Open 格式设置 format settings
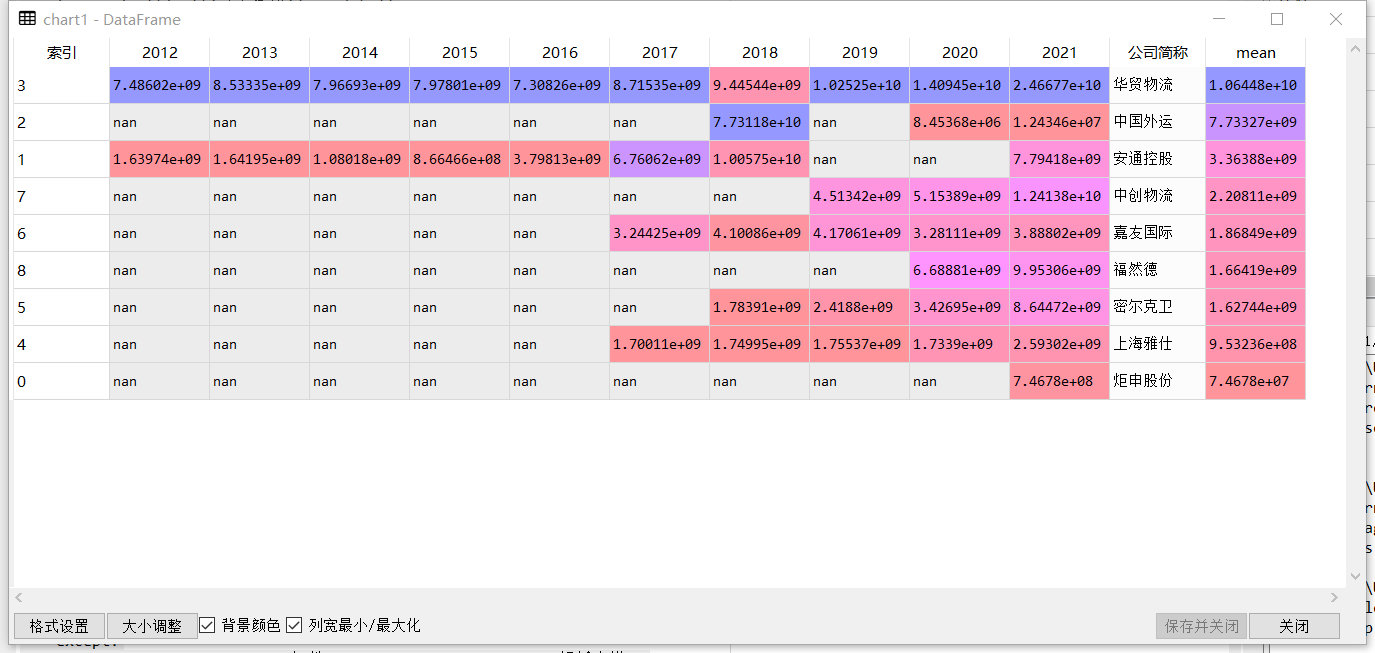Screen dimensions: 1375x653 pos(59,626)
